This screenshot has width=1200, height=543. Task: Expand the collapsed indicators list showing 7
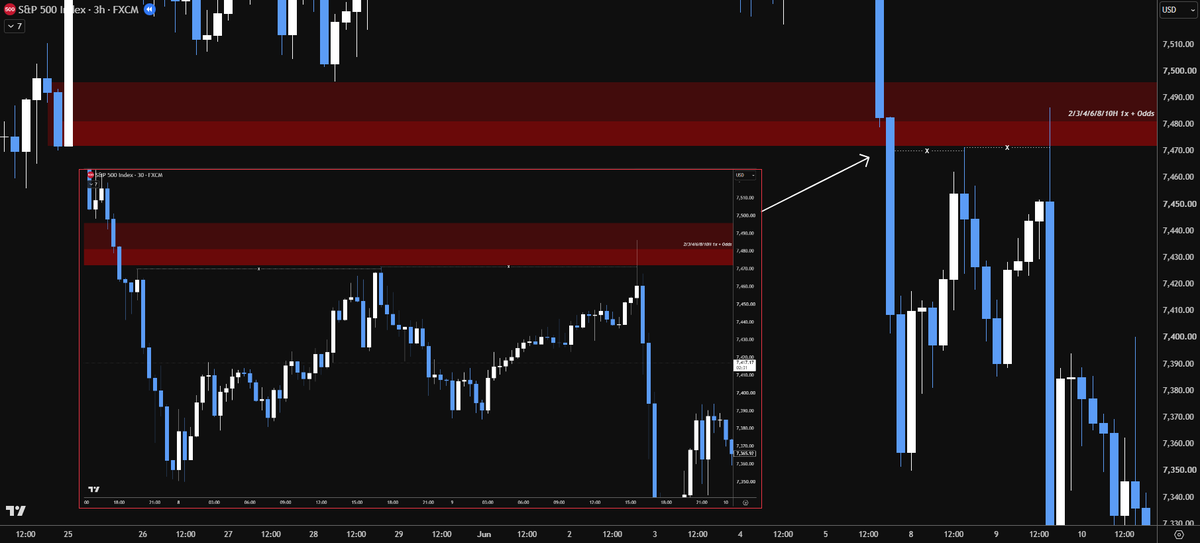[14, 26]
